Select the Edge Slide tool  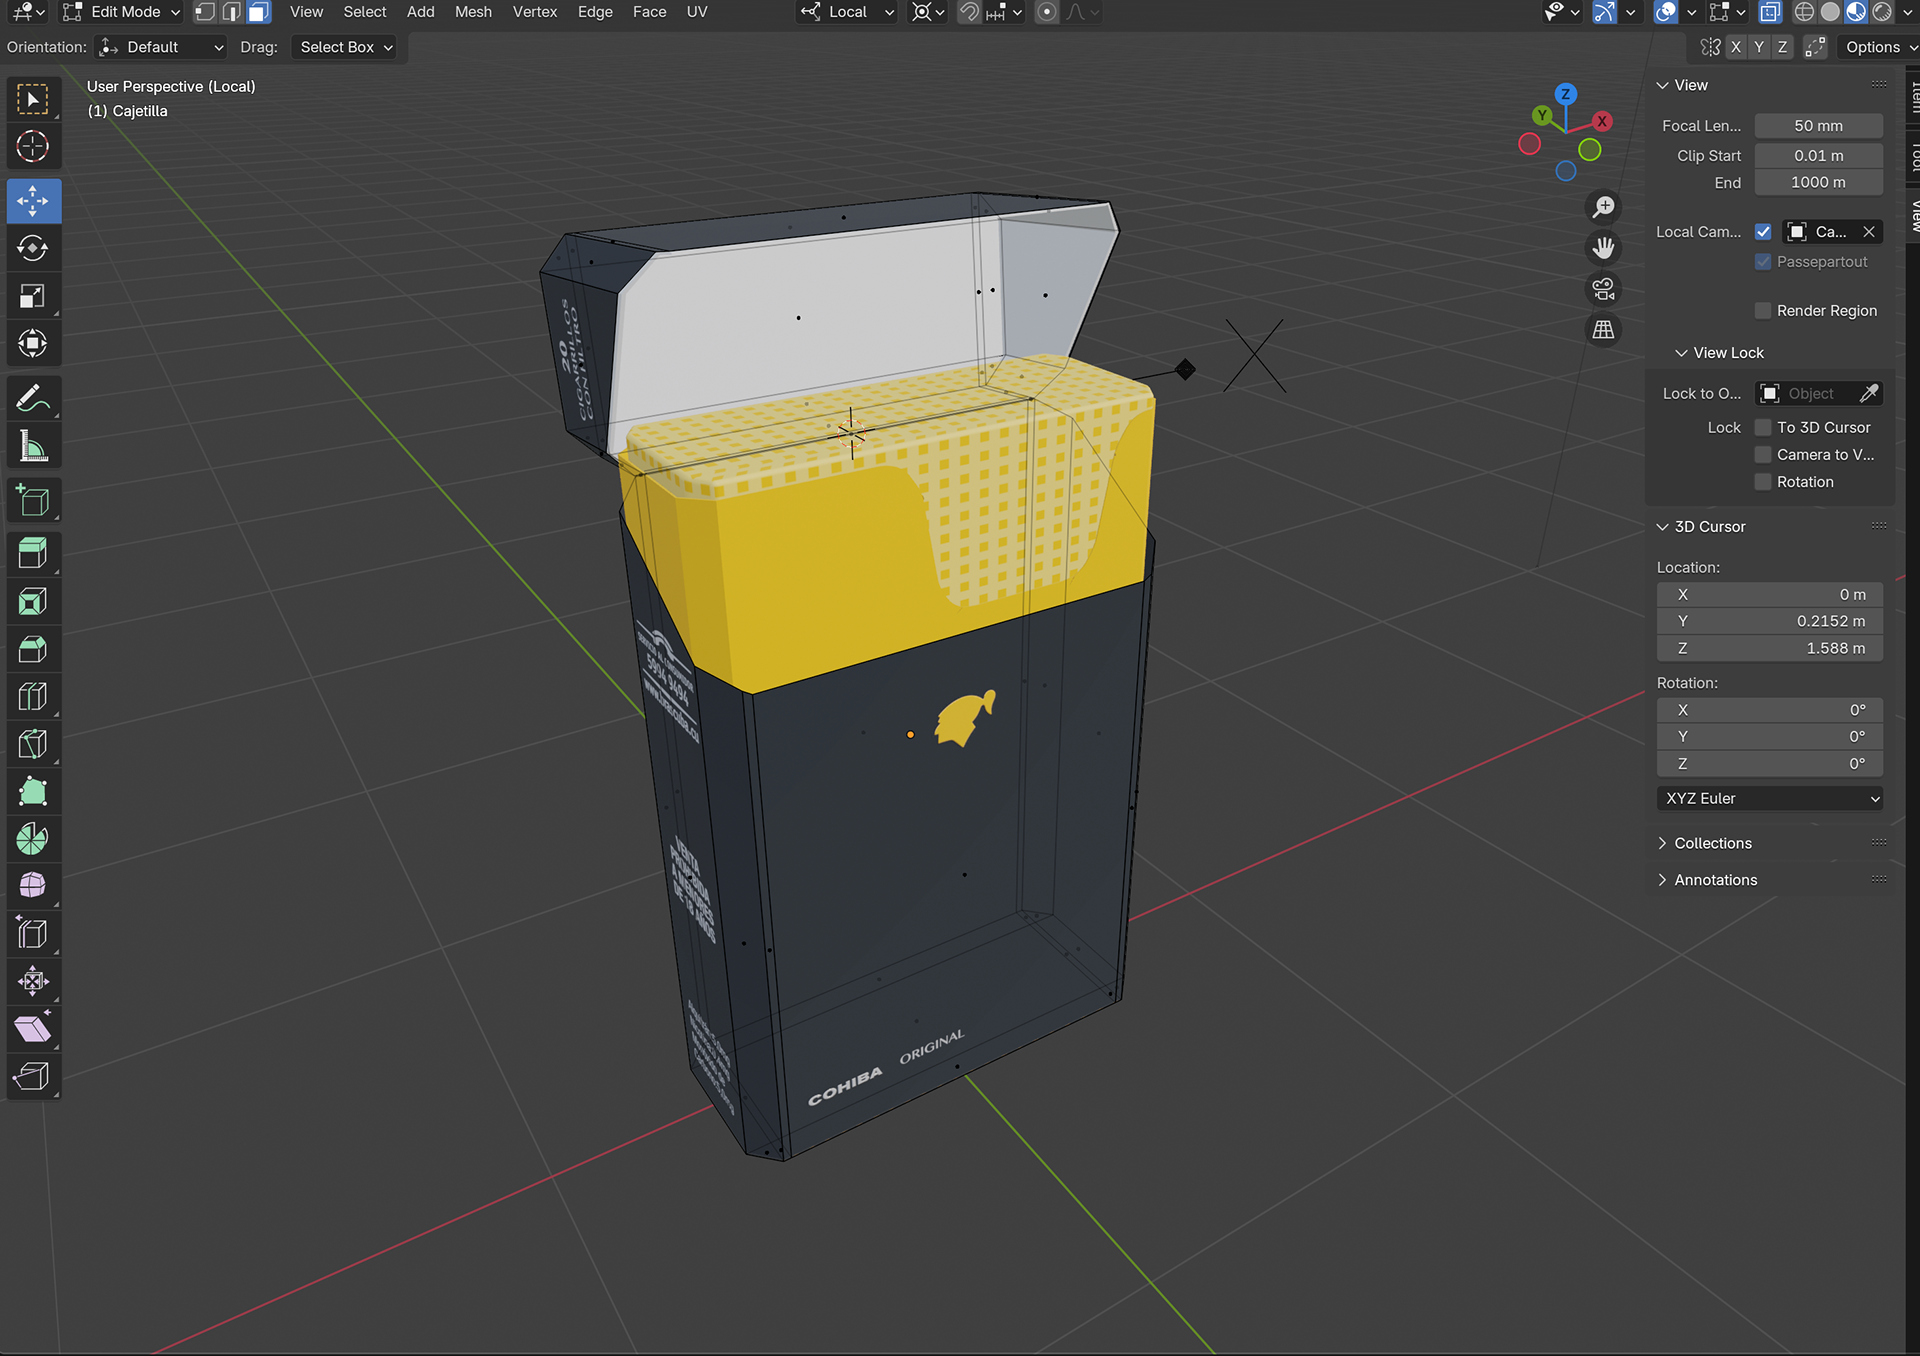(33, 934)
